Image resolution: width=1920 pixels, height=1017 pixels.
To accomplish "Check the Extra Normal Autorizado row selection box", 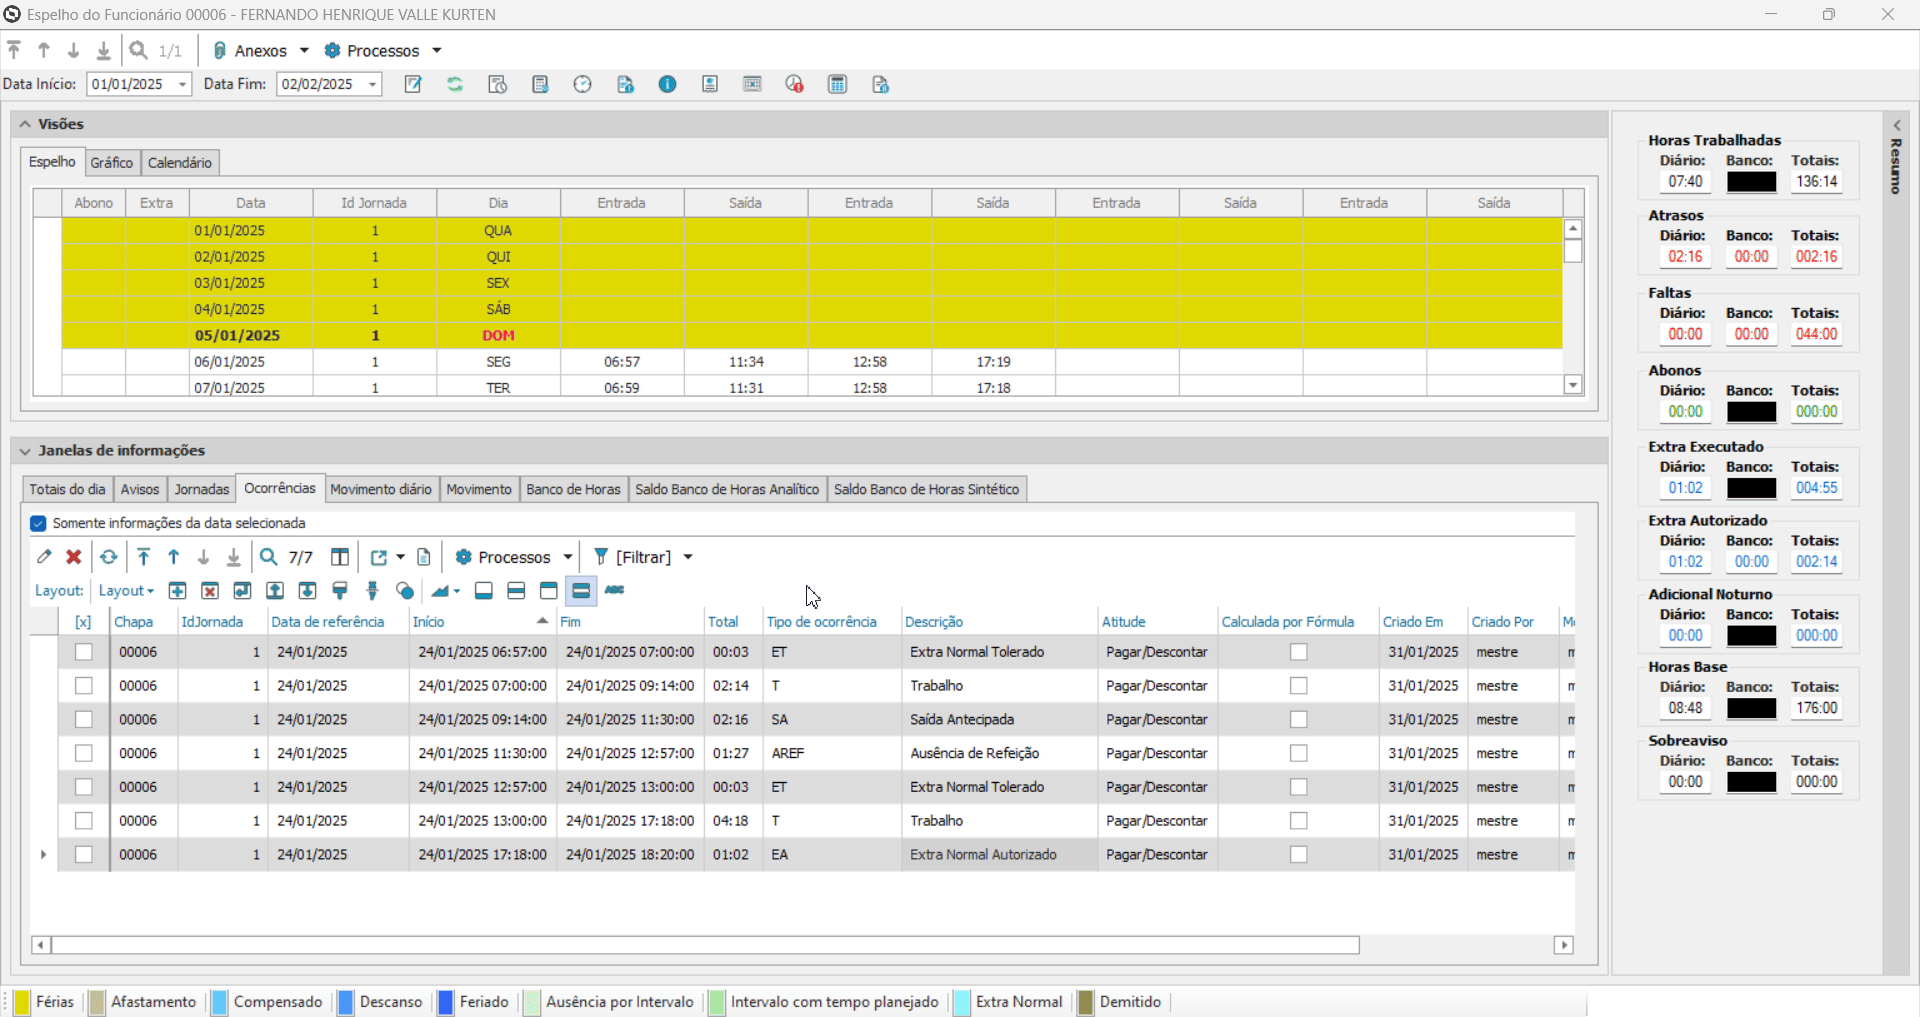I will pyautogui.click(x=84, y=855).
